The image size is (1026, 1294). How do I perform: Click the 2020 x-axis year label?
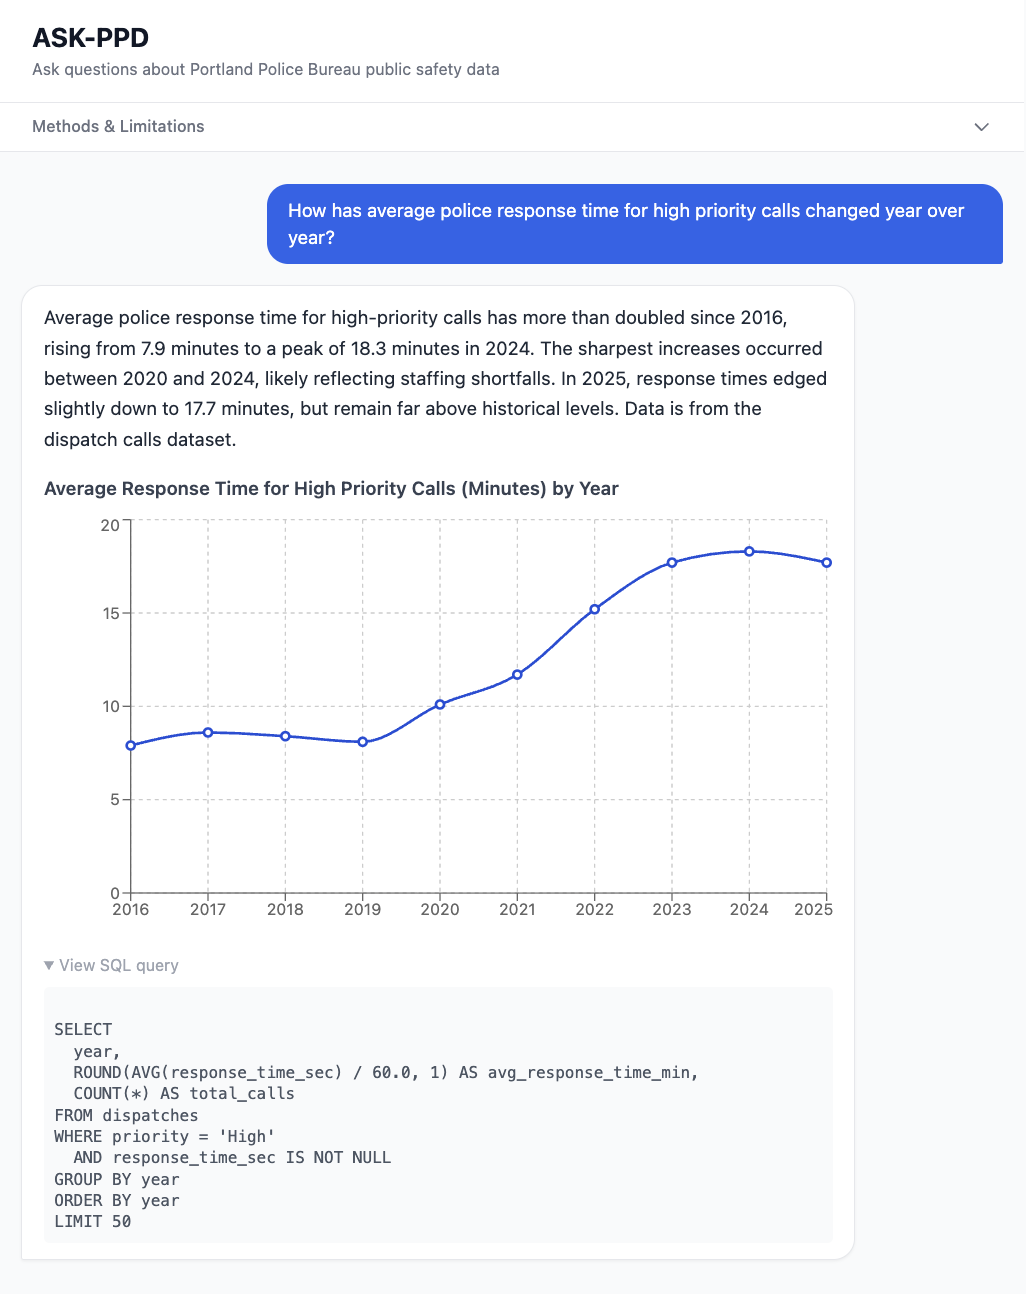tap(440, 910)
